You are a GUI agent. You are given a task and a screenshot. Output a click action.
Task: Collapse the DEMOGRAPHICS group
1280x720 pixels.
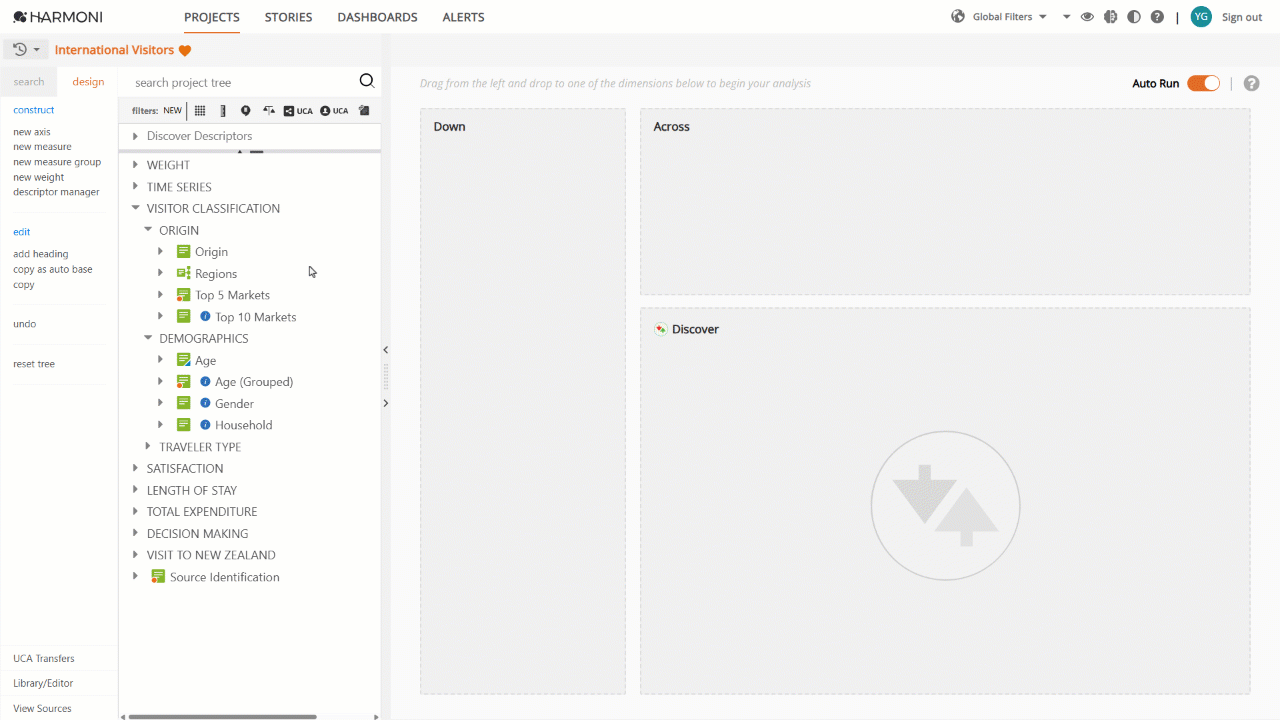[148, 338]
